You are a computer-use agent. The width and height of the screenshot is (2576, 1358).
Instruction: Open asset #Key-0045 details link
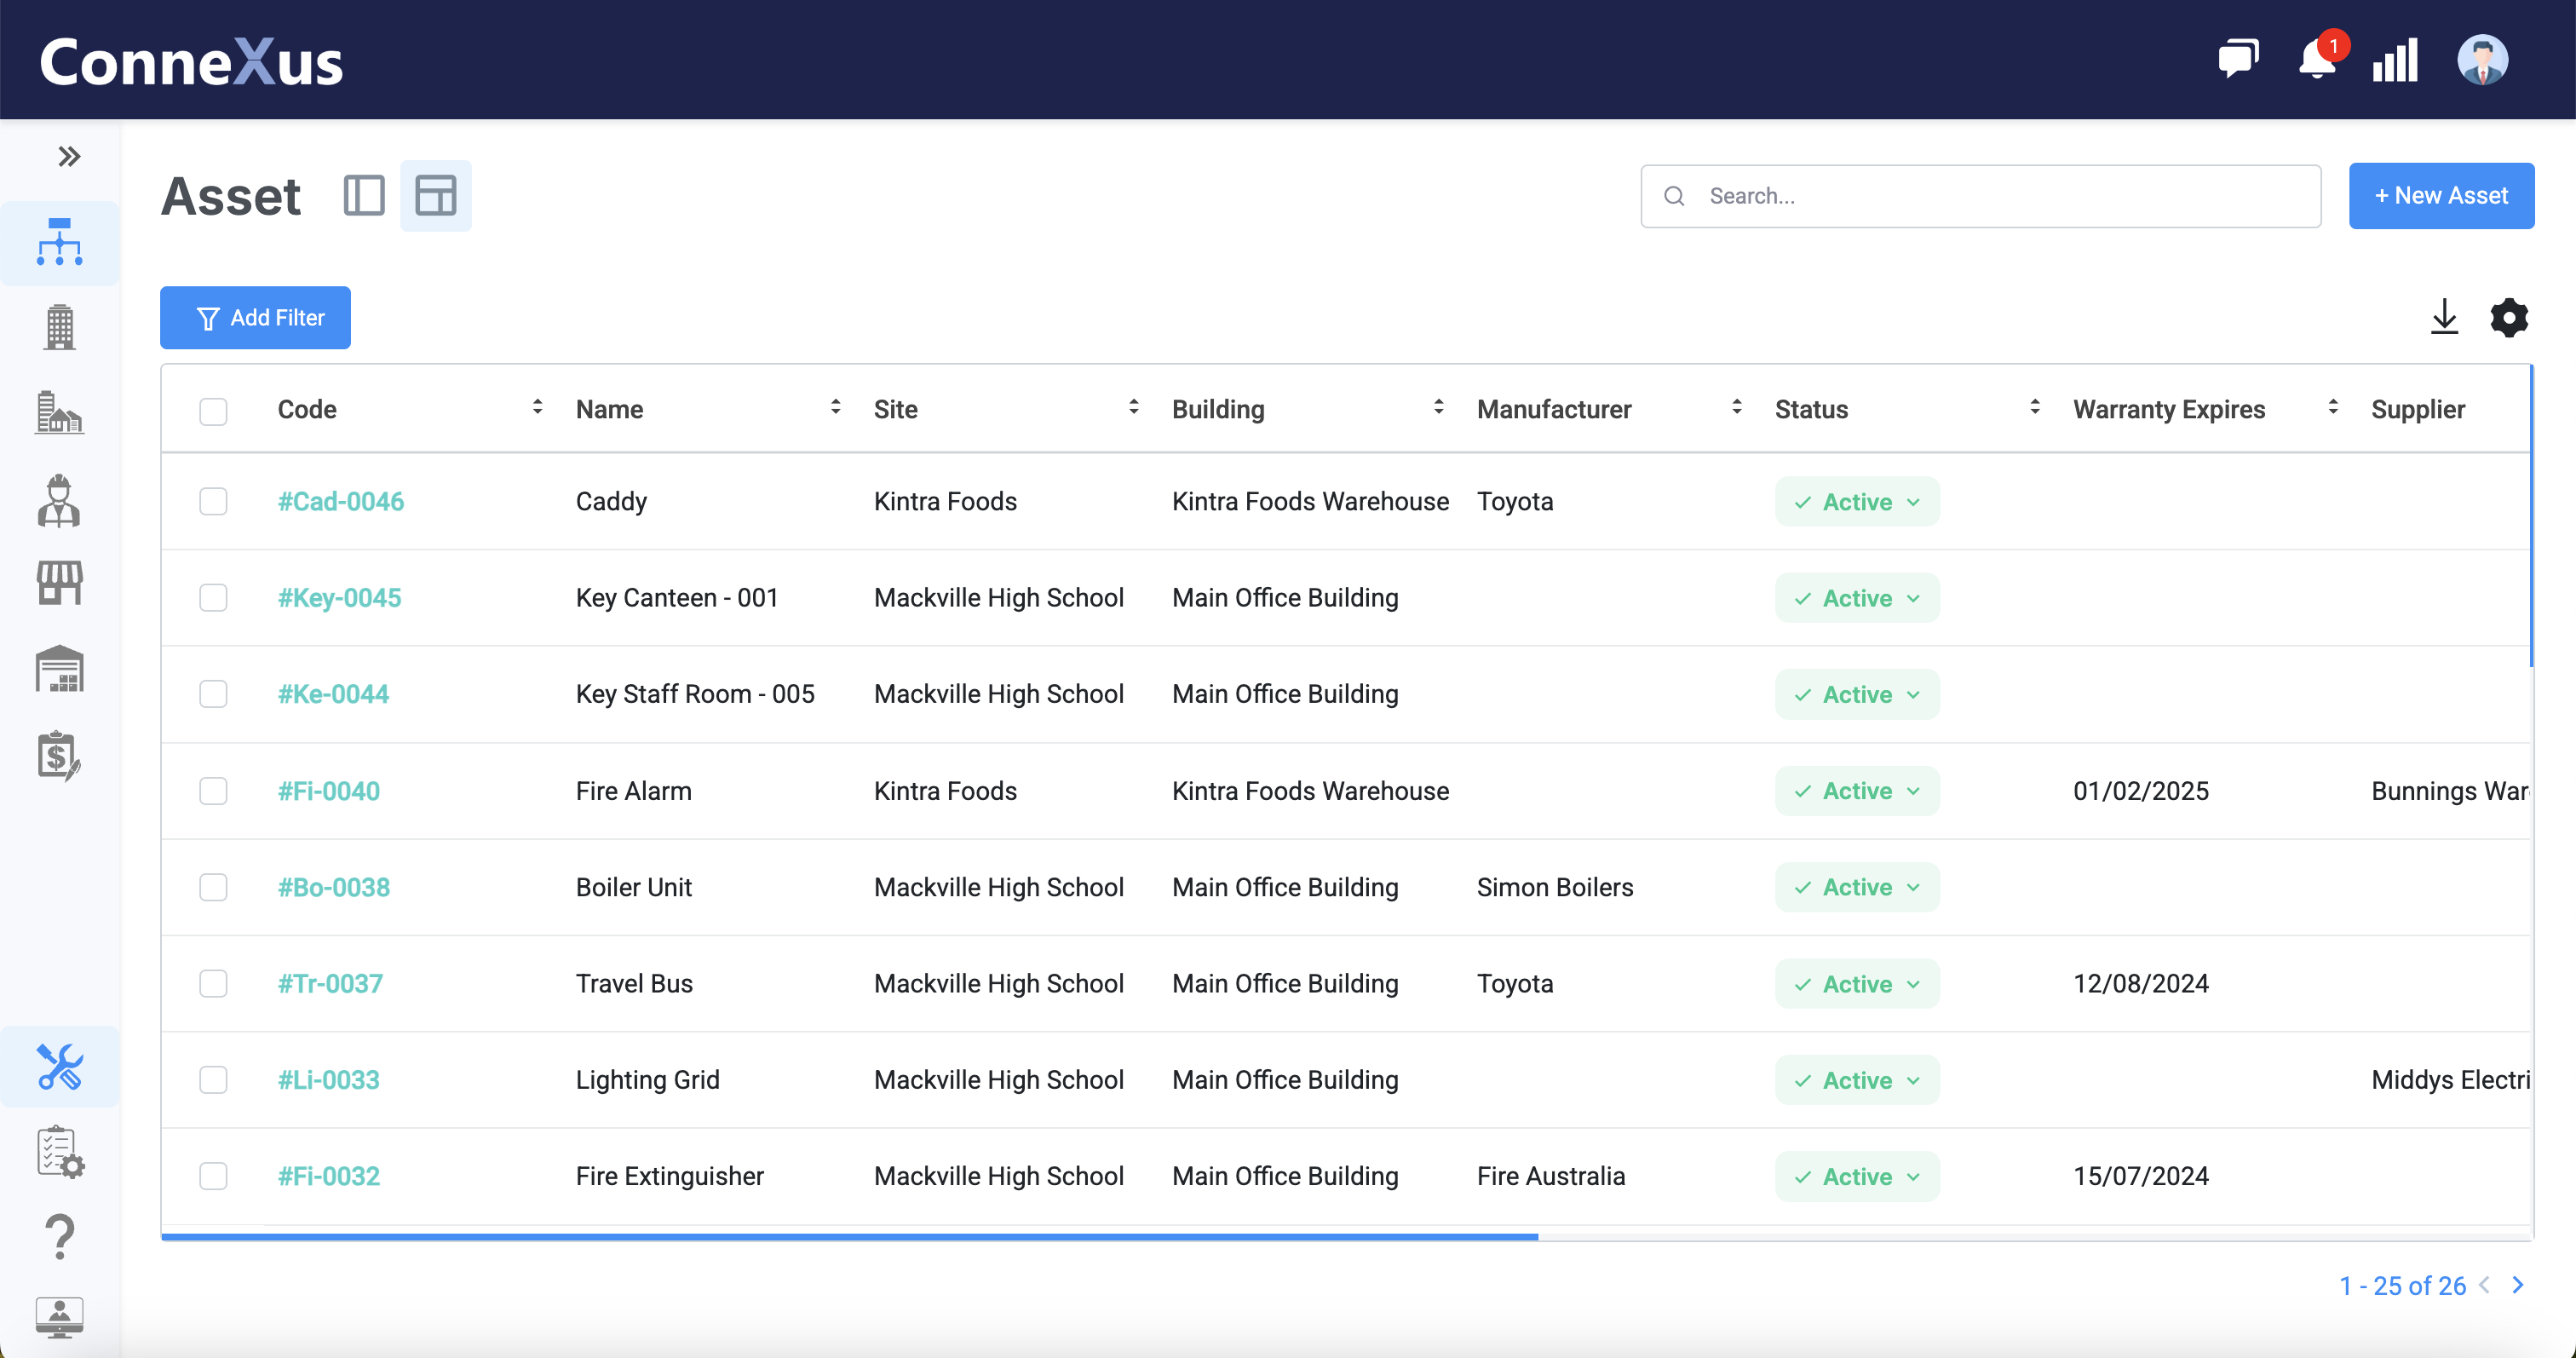[x=339, y=597]
